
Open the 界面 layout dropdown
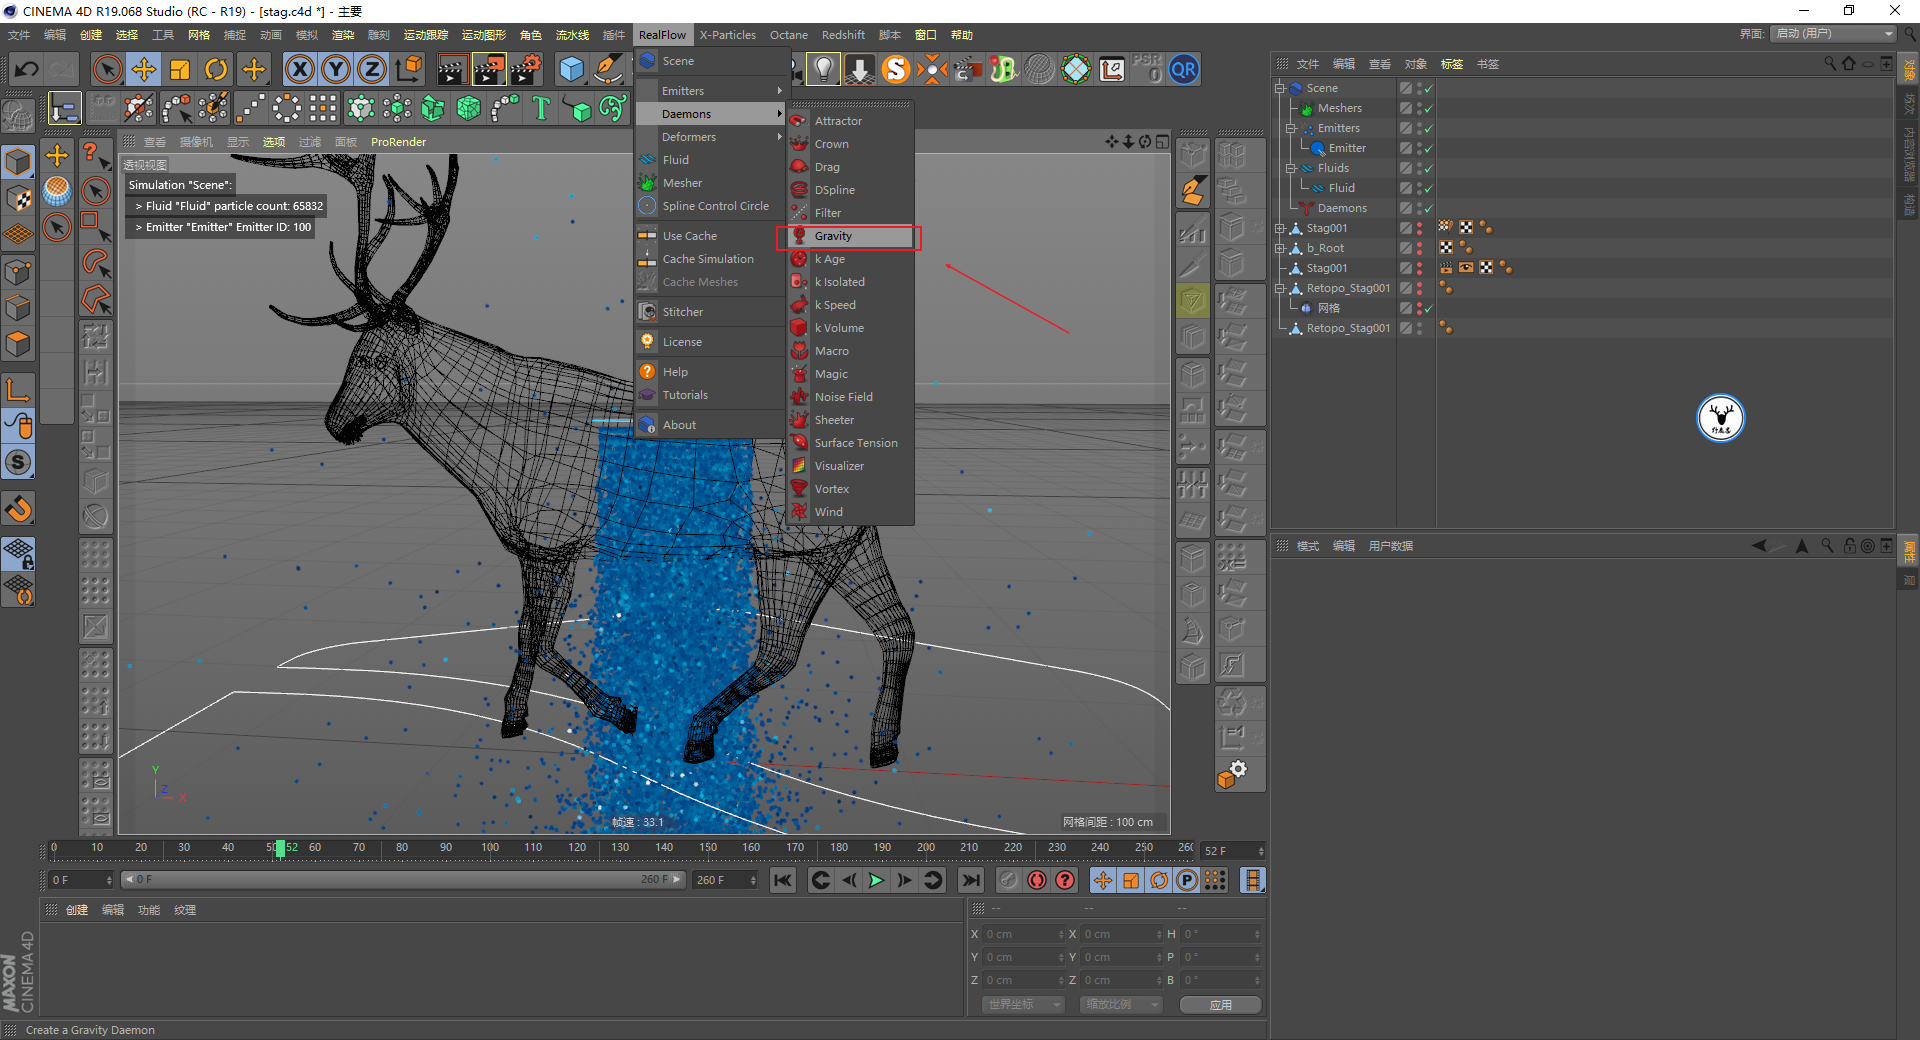point(1834,34)
